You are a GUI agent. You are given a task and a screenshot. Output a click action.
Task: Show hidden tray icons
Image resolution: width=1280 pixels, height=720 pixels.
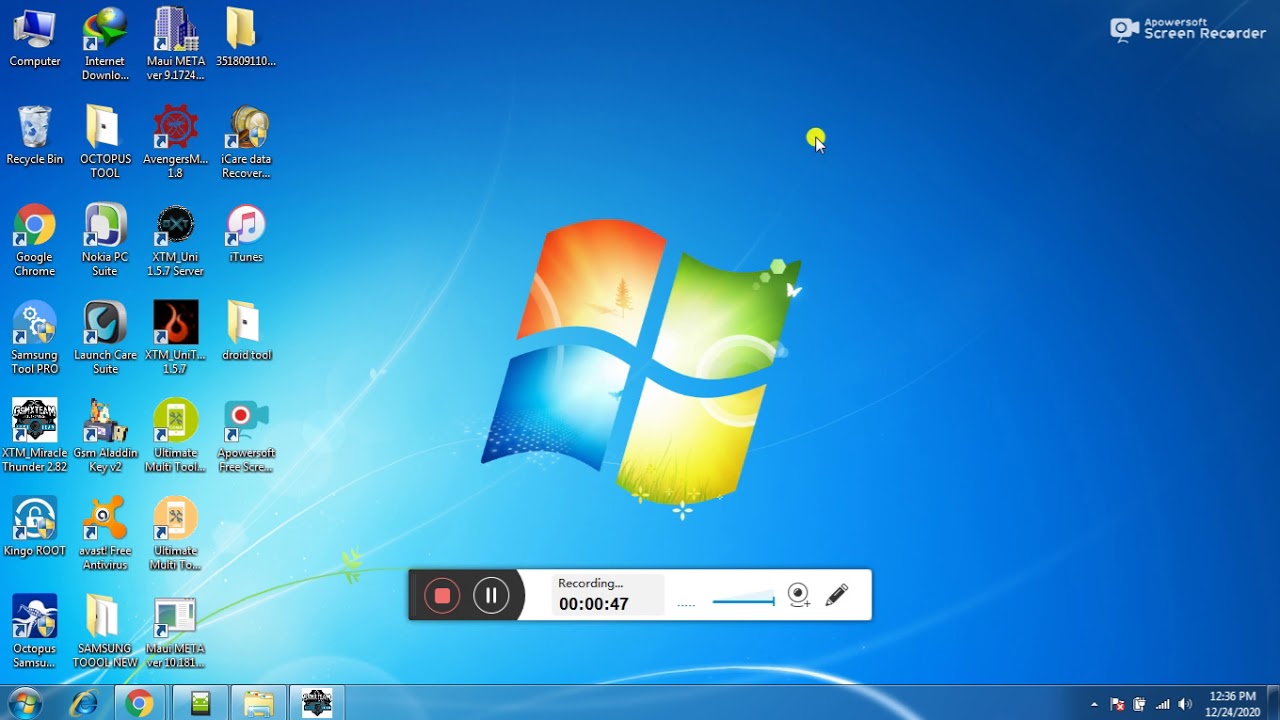tap(1094, 704)
